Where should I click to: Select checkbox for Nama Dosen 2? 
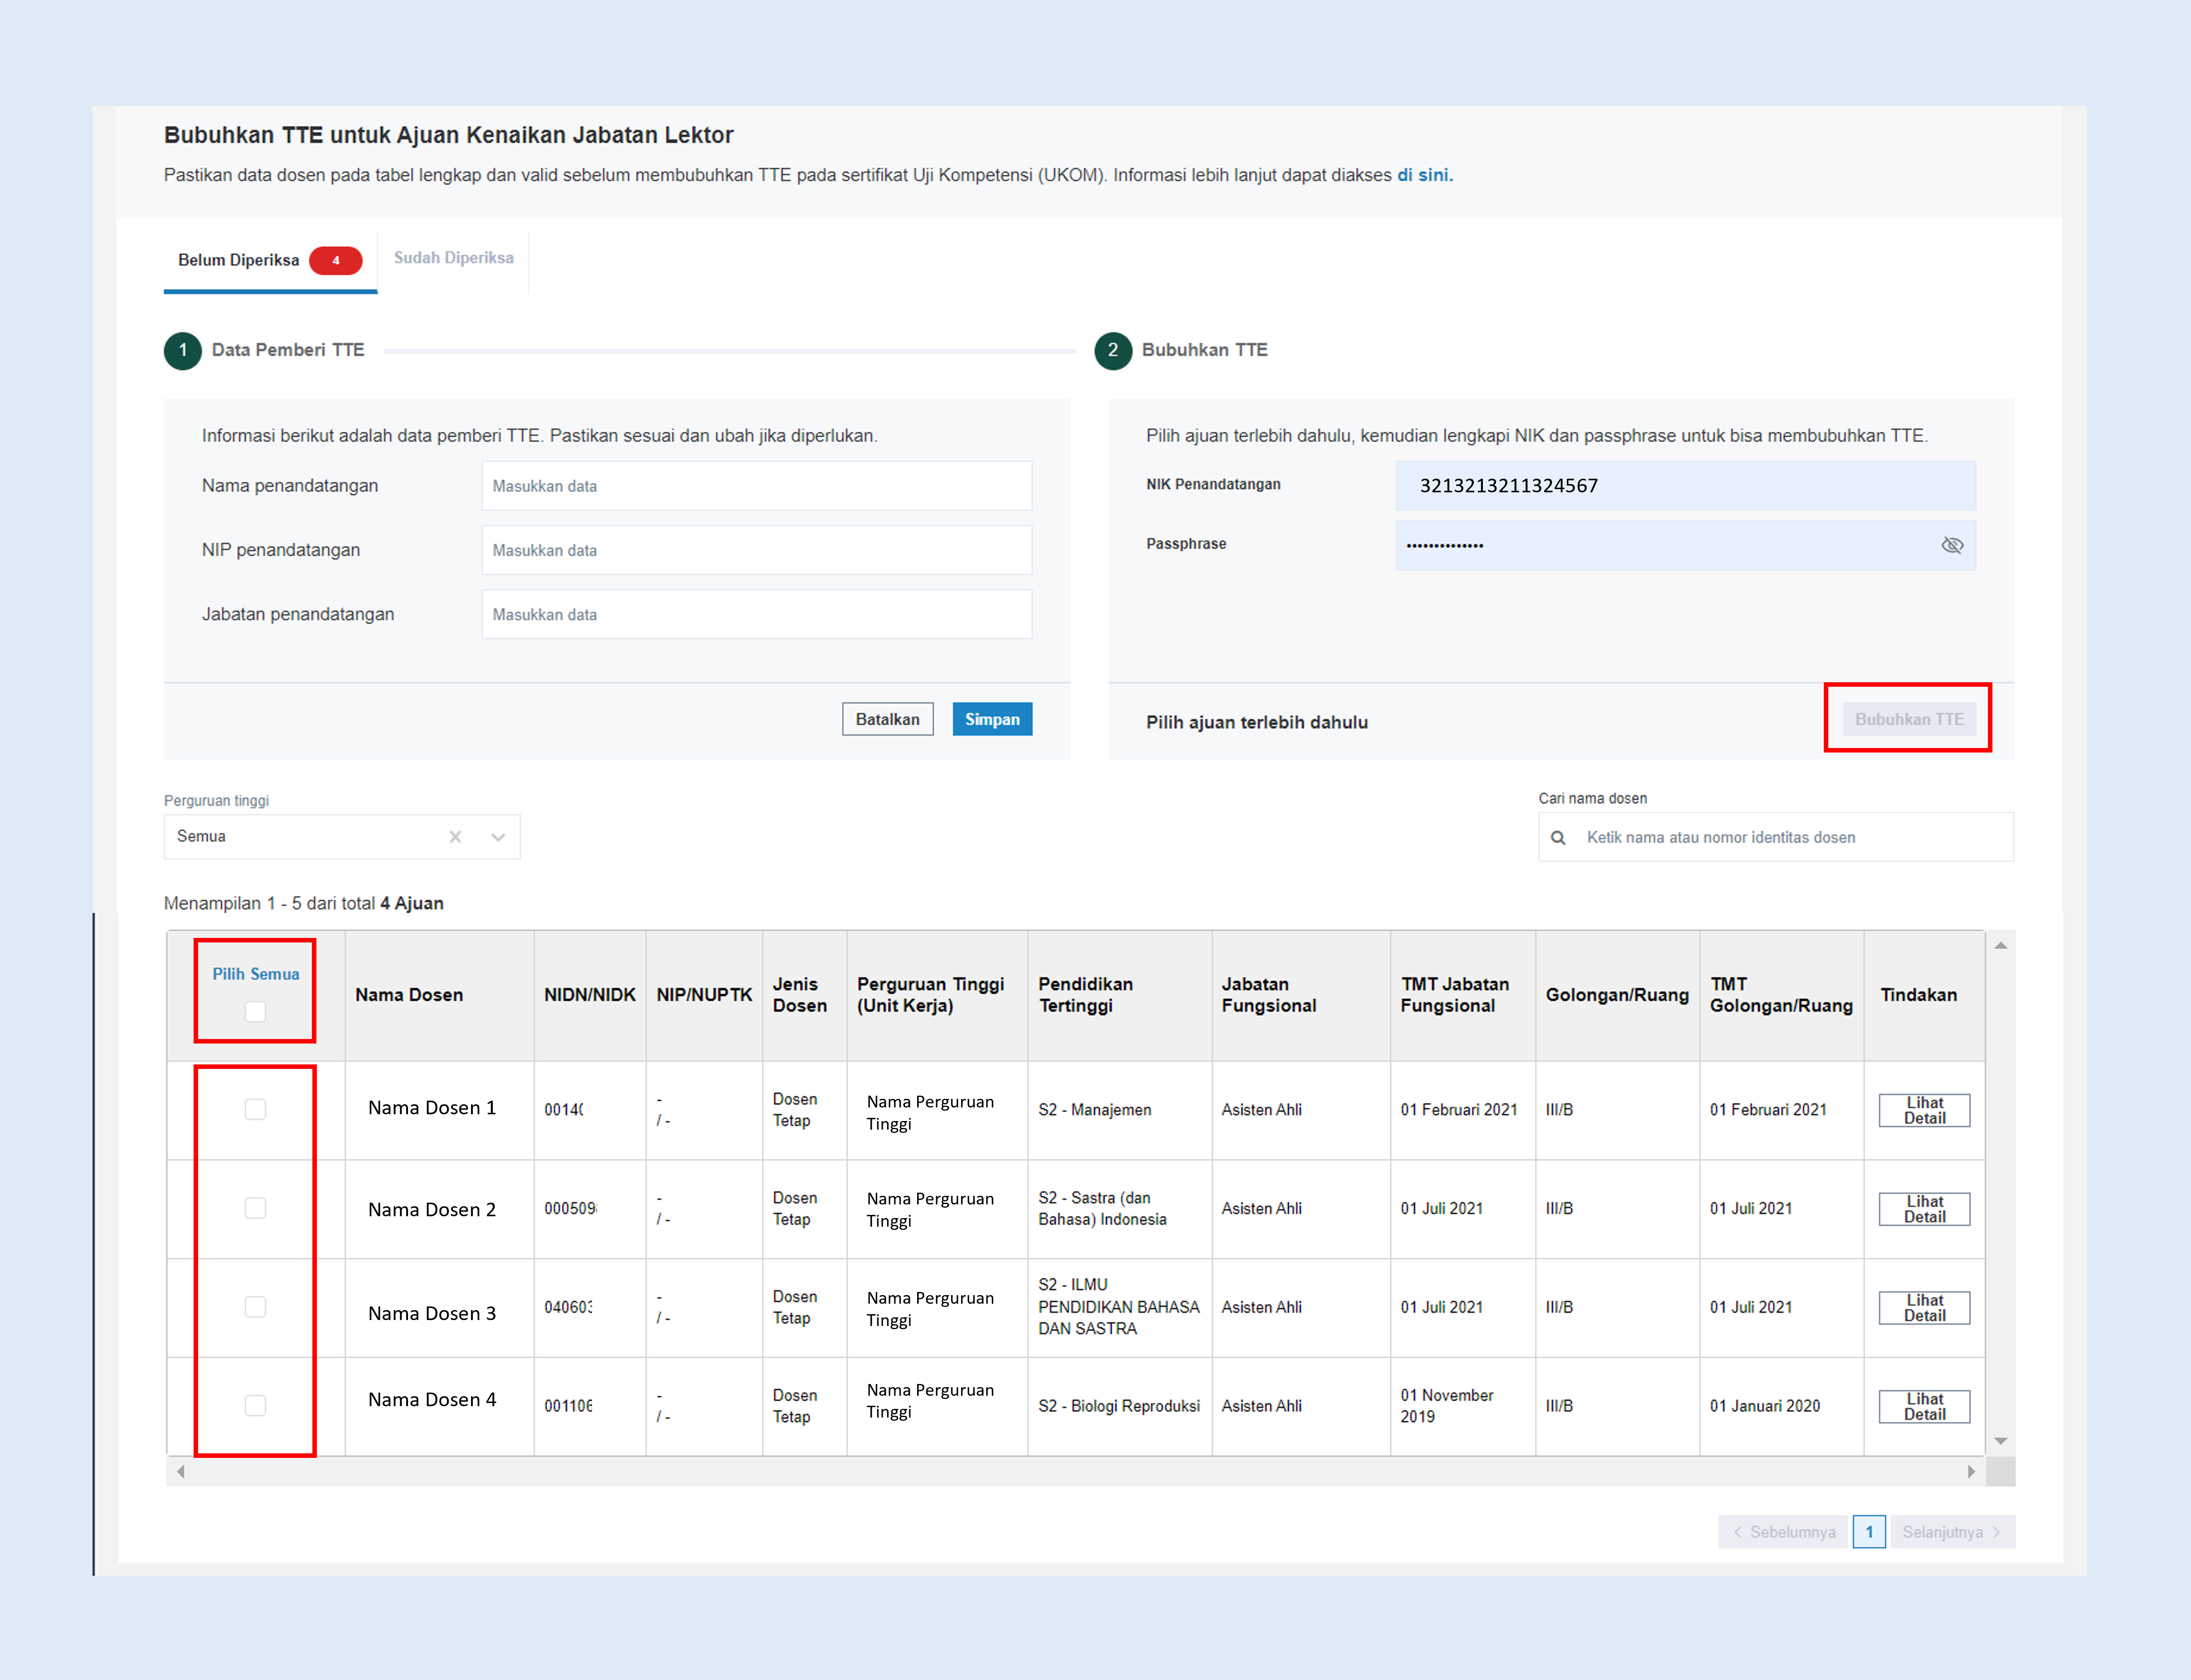[255, 1208]
